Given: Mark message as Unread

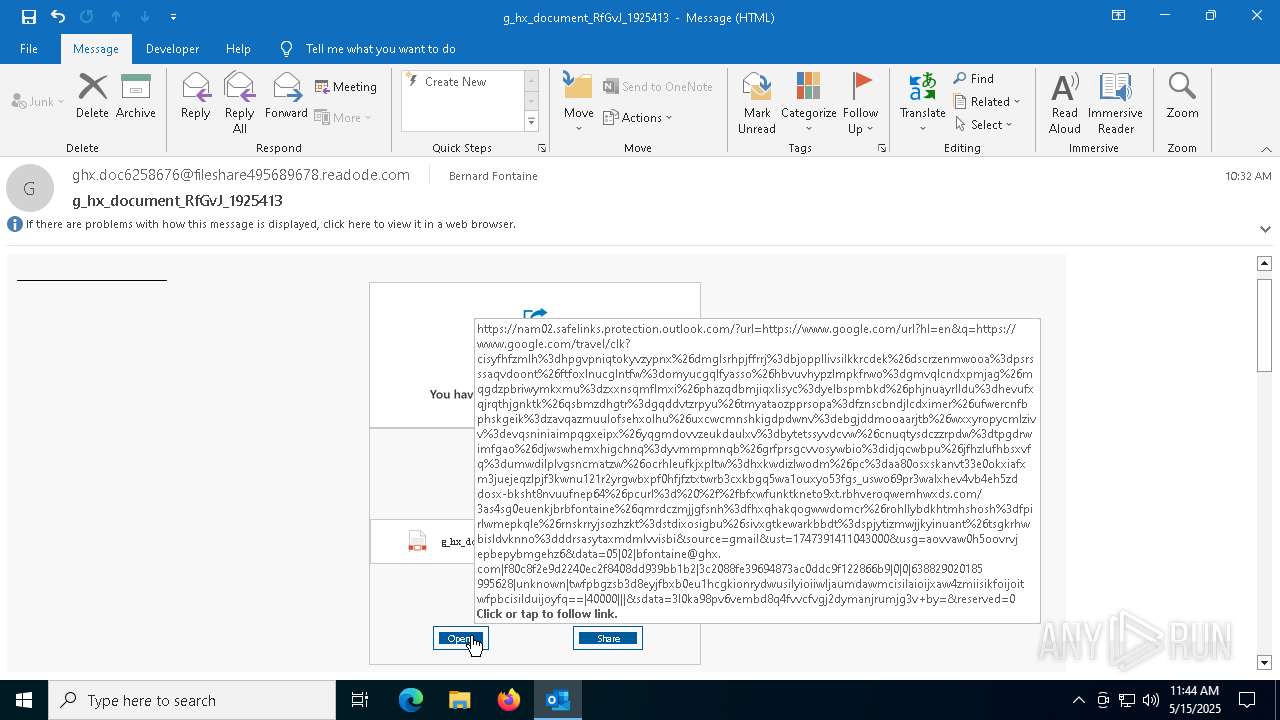Looking at the screenshot, I should tap(757, 103).
